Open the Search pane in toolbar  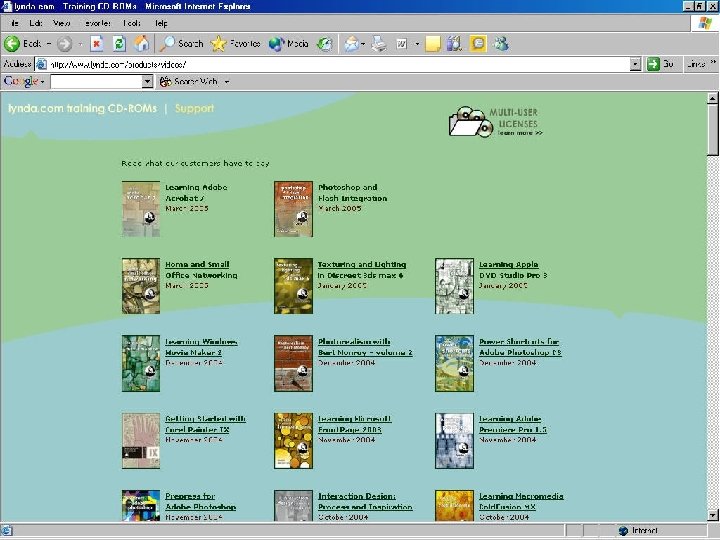(x=181, y=44)
